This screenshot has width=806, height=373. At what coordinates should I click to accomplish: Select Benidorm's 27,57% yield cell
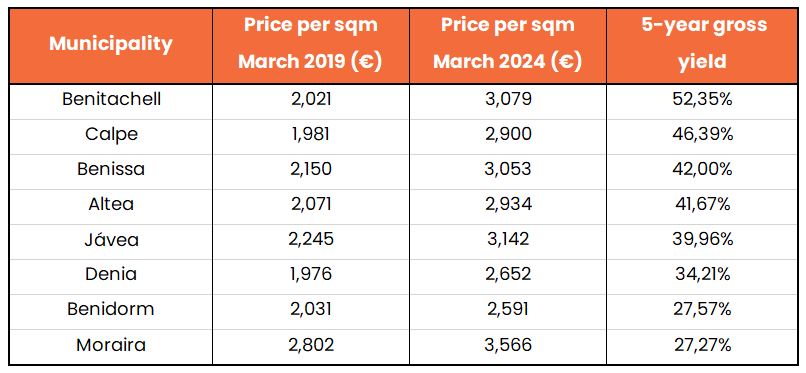point(702,309)
